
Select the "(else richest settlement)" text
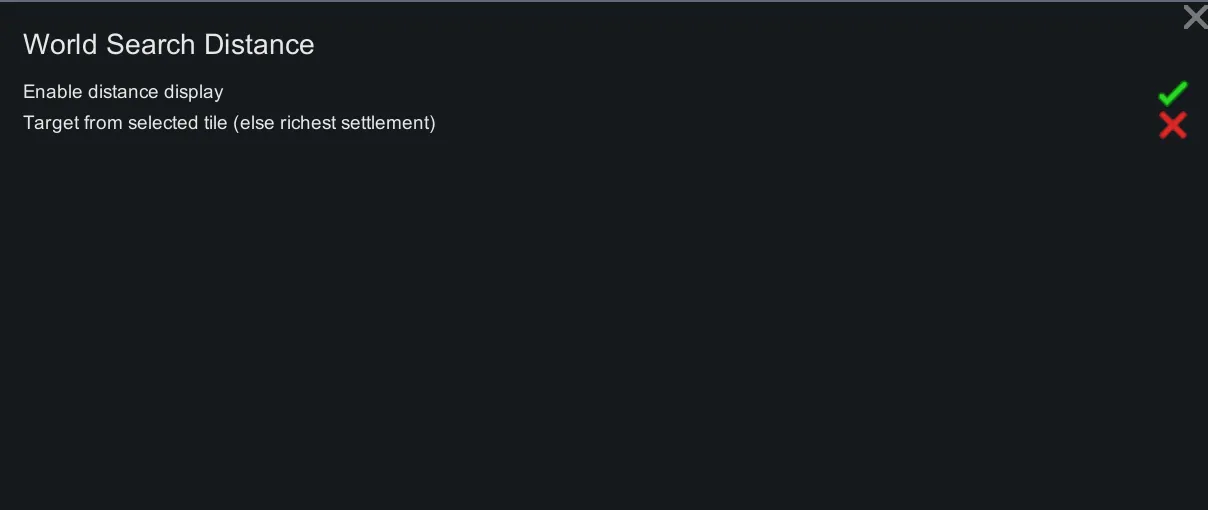click(335, 123)
